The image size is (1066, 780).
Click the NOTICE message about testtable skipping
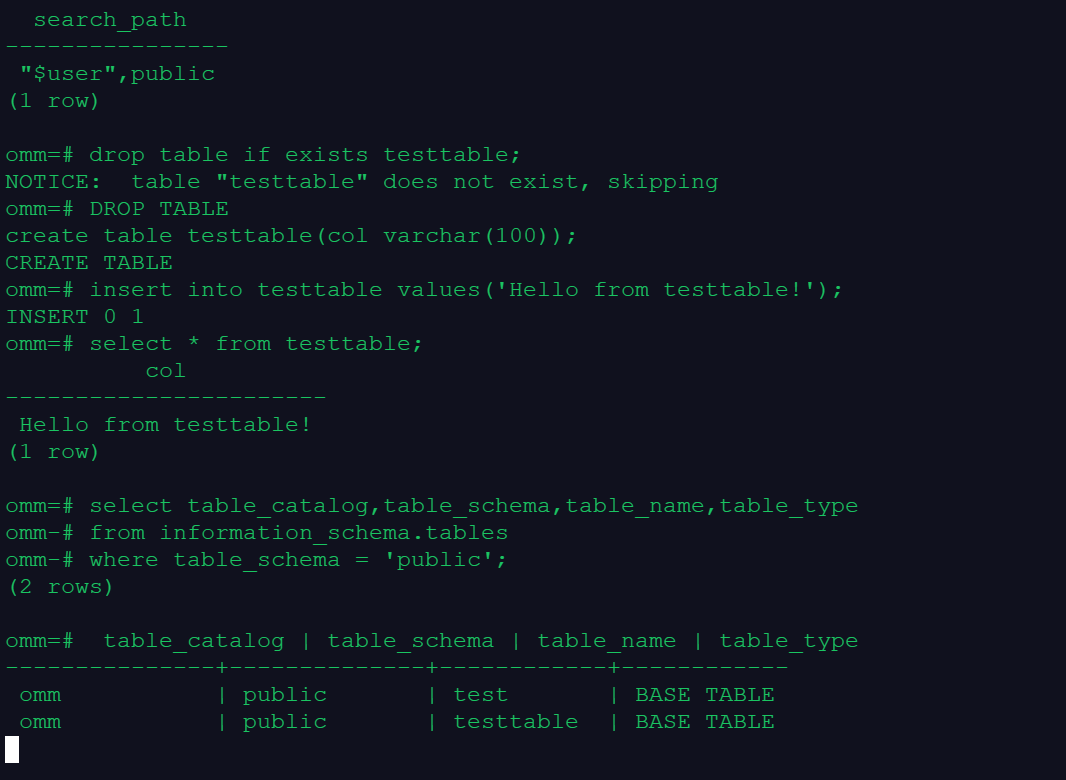click(x=361, y=182)
